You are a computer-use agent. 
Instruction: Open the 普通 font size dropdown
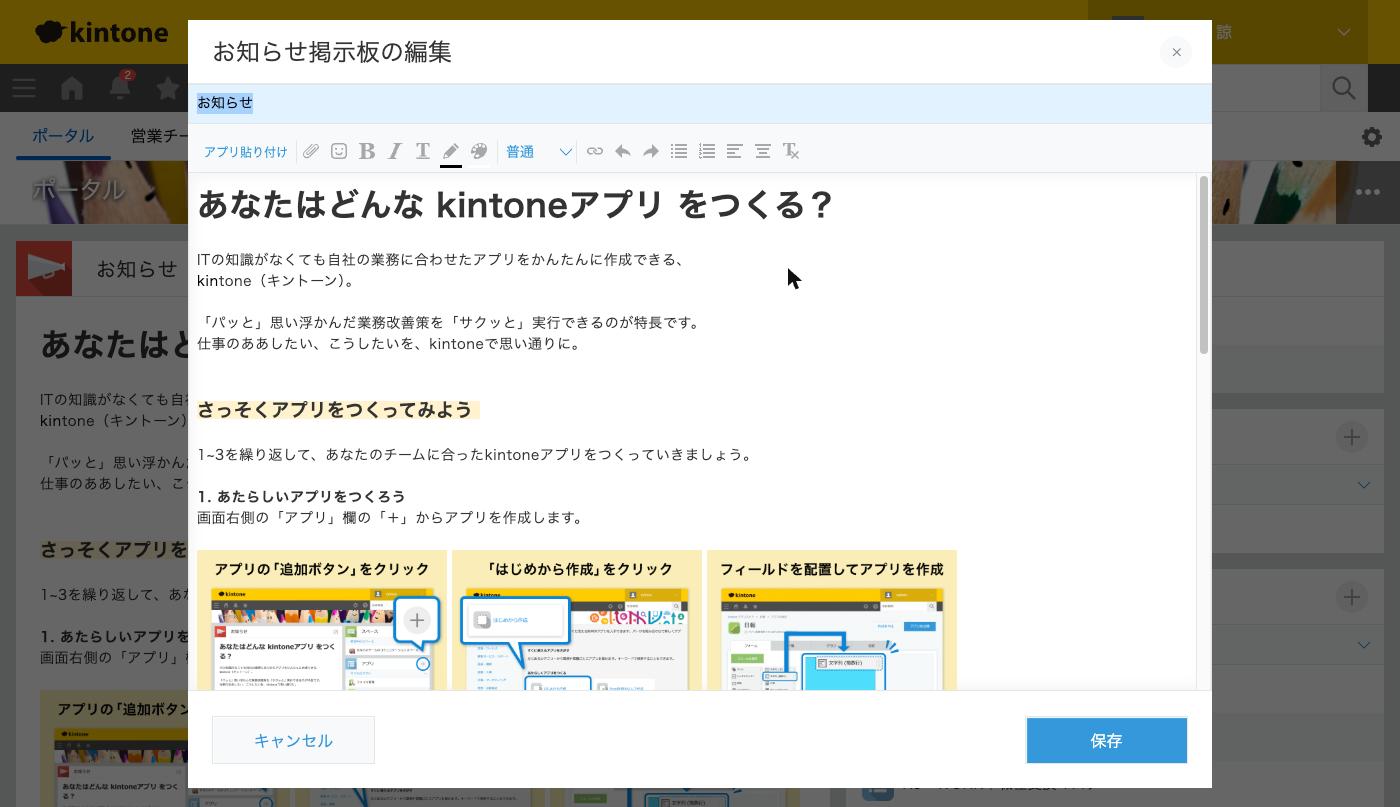(538, 151)
